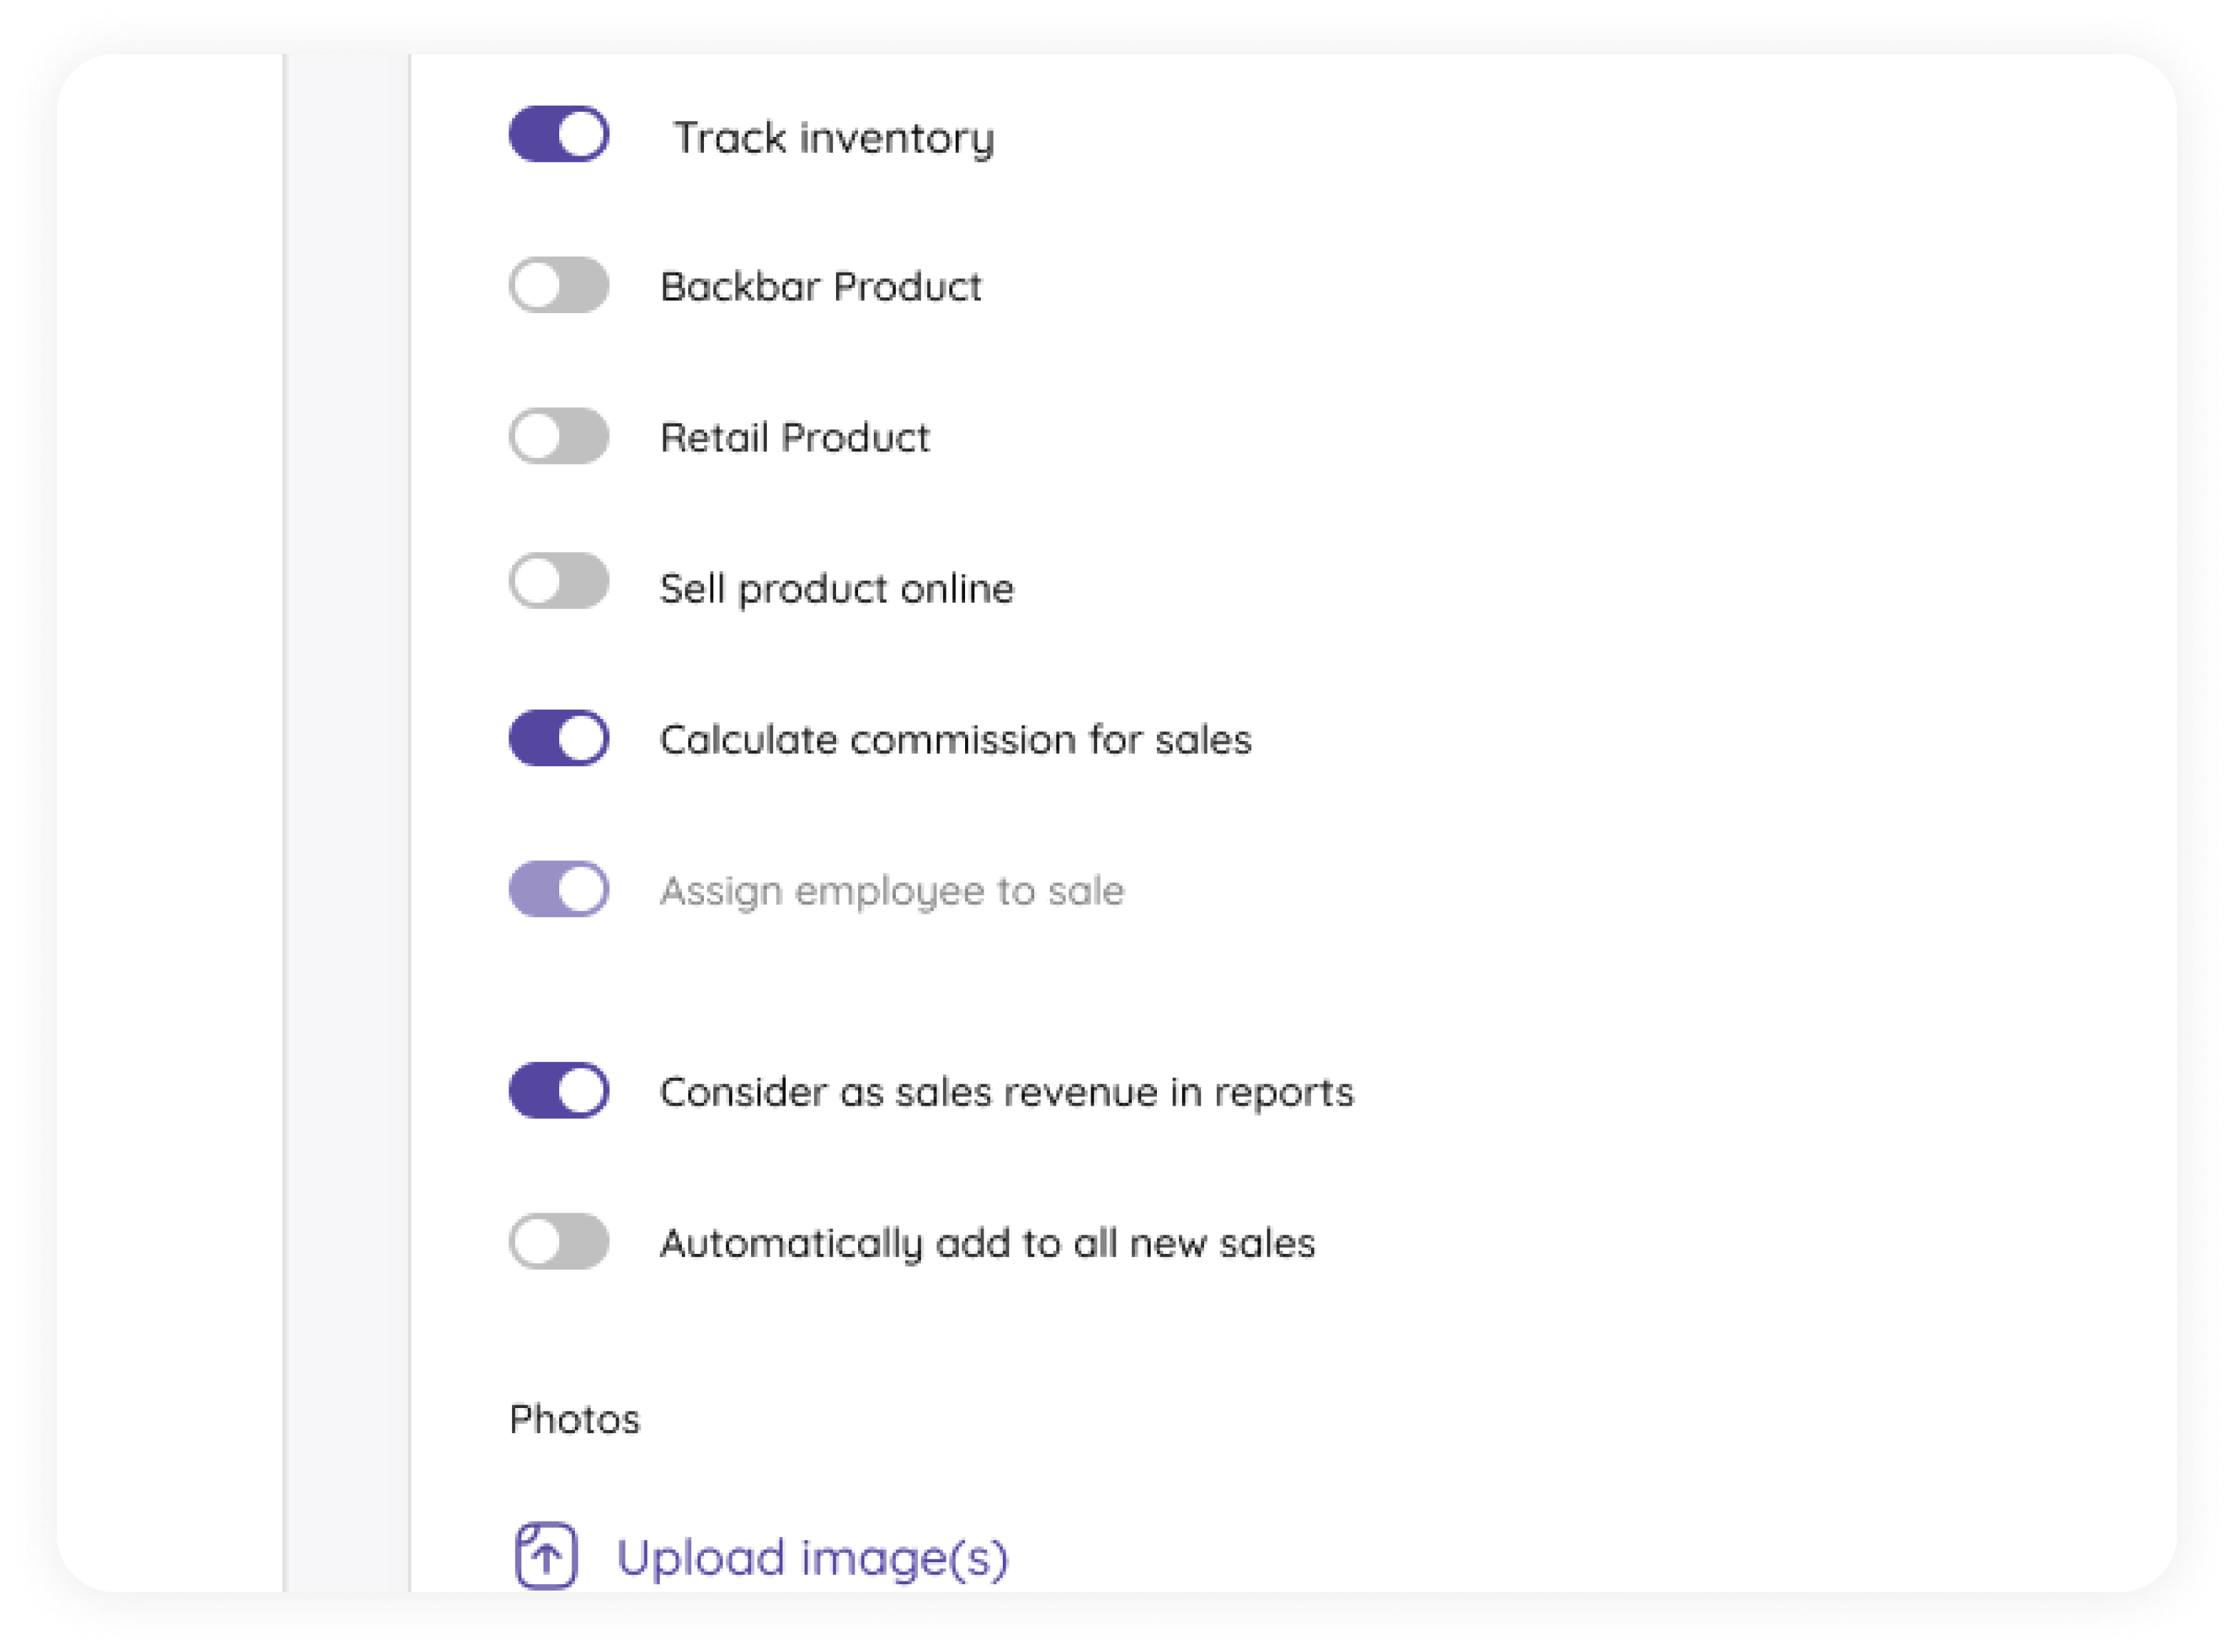The width and height of the screenshot is (2234, 1652).
Task: Click the Track inventory label text
Action: tap(834, 138)
